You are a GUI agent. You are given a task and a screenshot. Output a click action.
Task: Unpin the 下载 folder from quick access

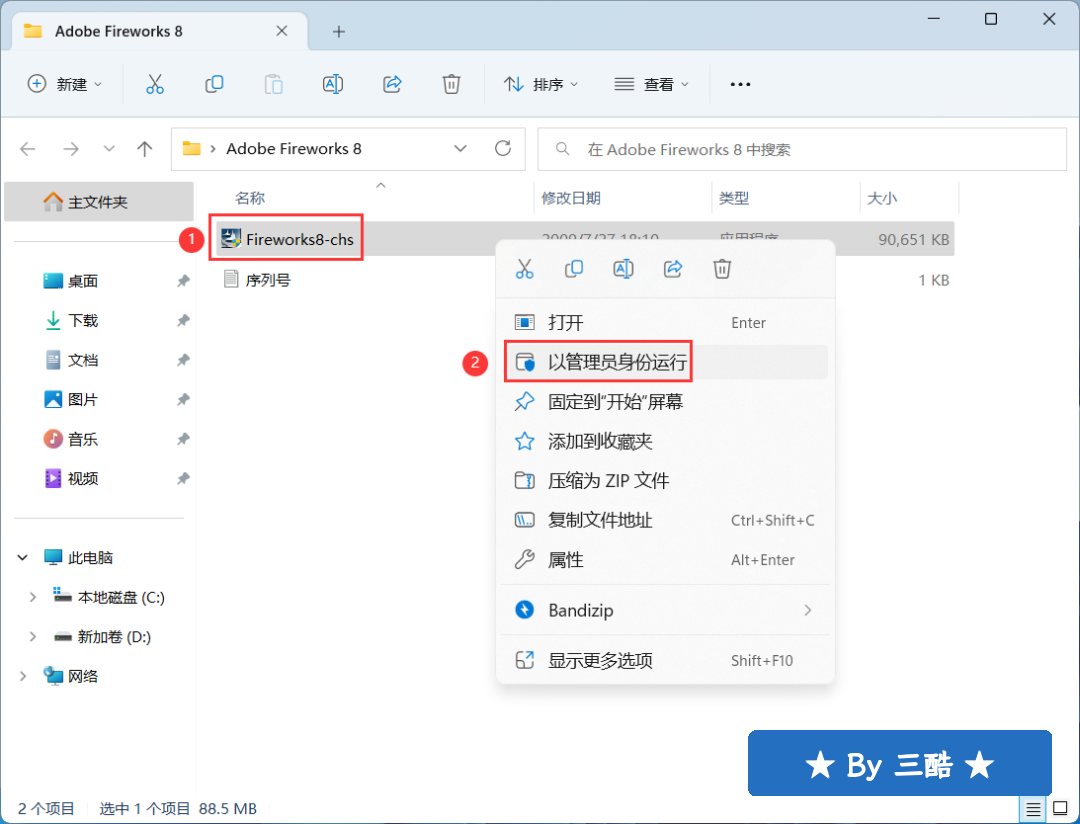tap(183, 320)
